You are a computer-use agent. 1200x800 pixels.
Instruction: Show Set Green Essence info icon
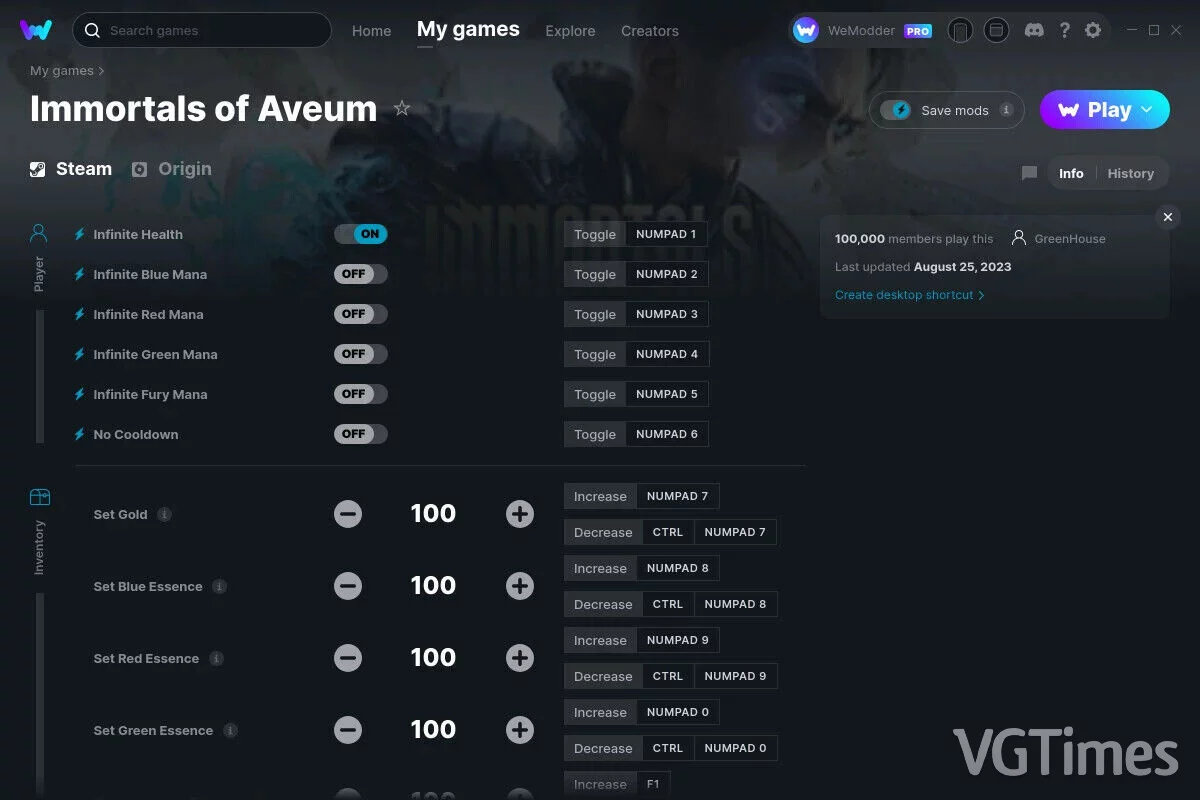(x=230, y=730)
